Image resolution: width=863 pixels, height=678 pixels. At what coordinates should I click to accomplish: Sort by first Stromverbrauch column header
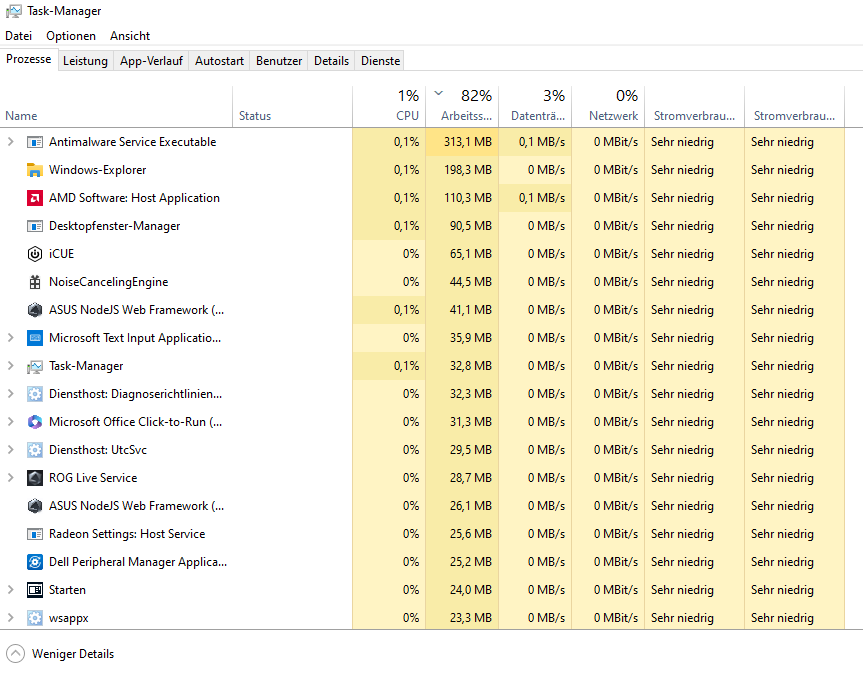695,107
